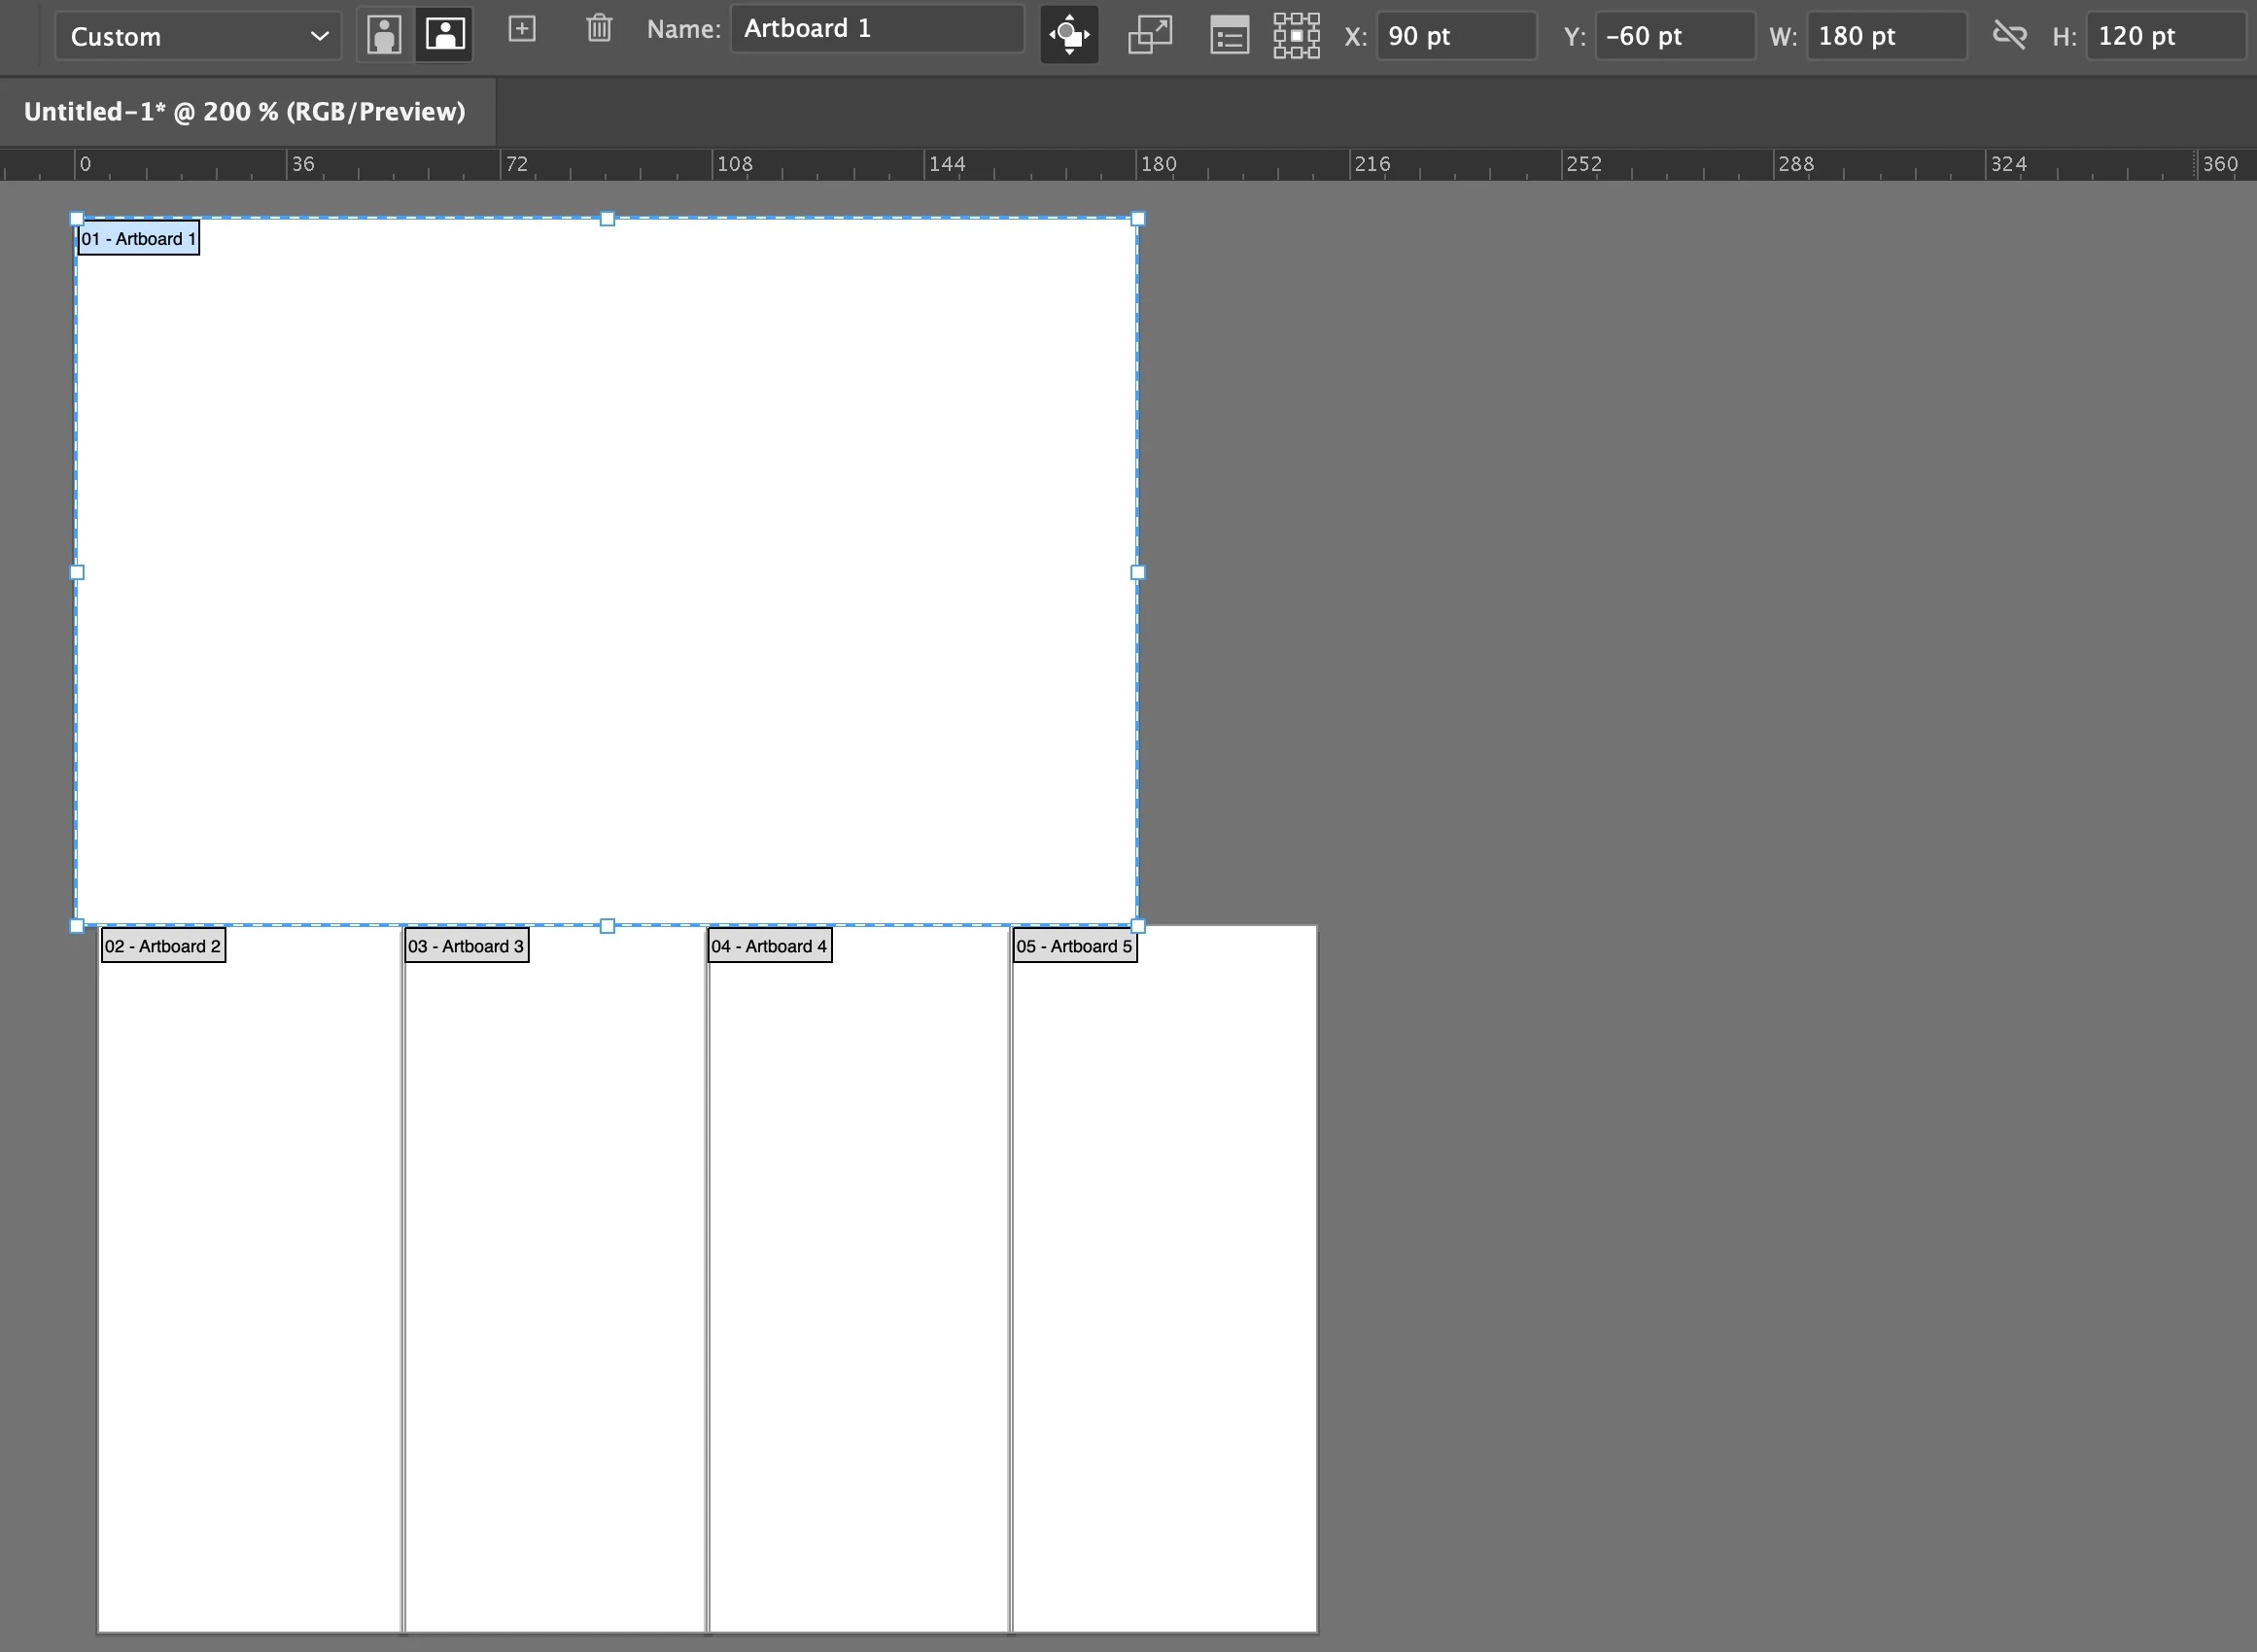Click the height H field

(x=2164, y=37)
